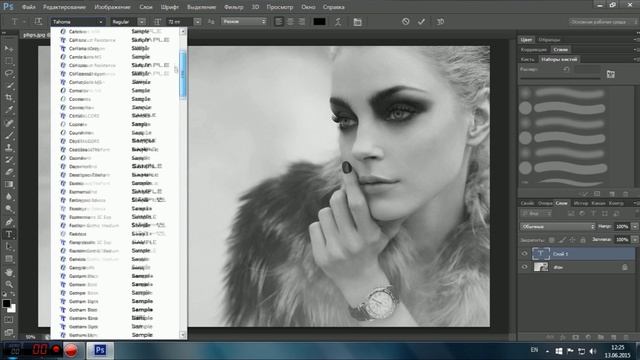Screen dimensions: 640x360
Task: Select the Healing Brush tool
Action: point(9,123)
